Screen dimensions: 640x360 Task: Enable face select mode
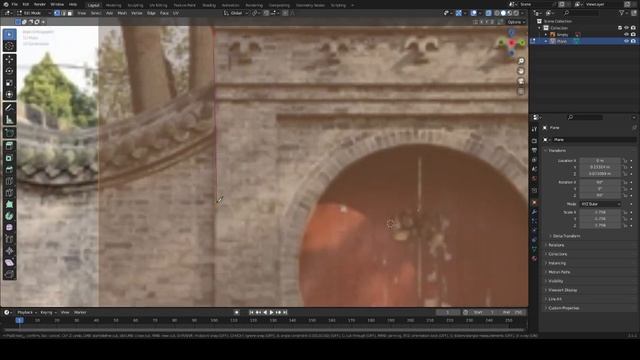70,13
